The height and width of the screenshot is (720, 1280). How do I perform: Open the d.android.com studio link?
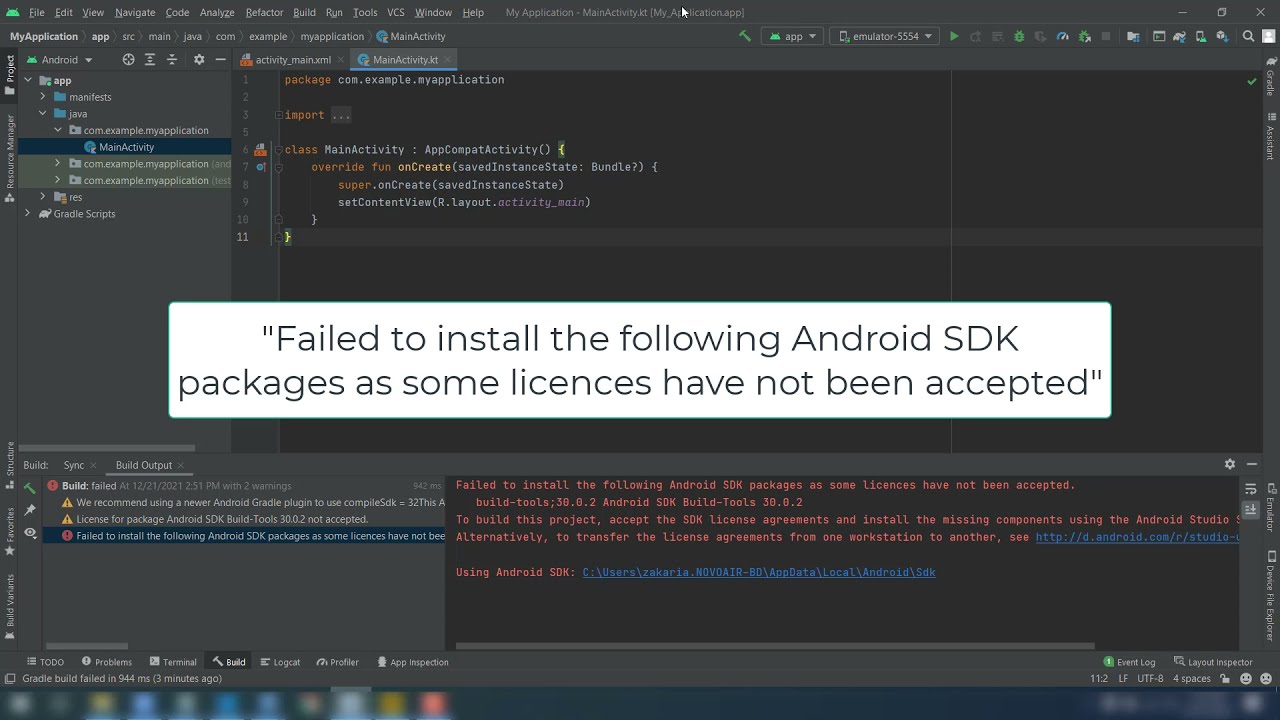pos(1137,537)
